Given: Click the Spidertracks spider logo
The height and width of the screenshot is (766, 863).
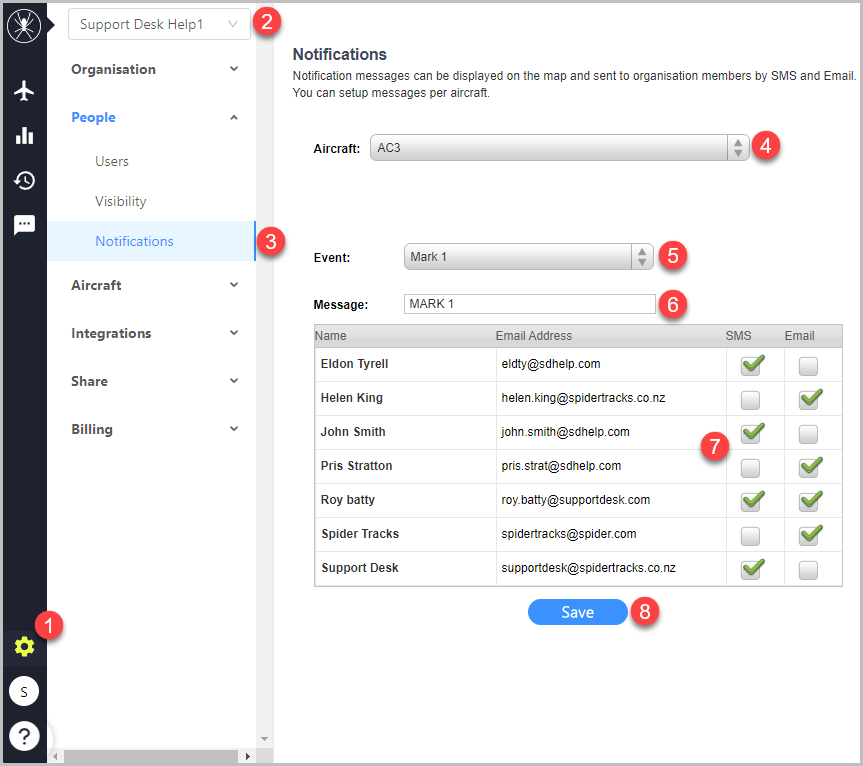Looking at the screenshot, I should (x=23, y=26).
